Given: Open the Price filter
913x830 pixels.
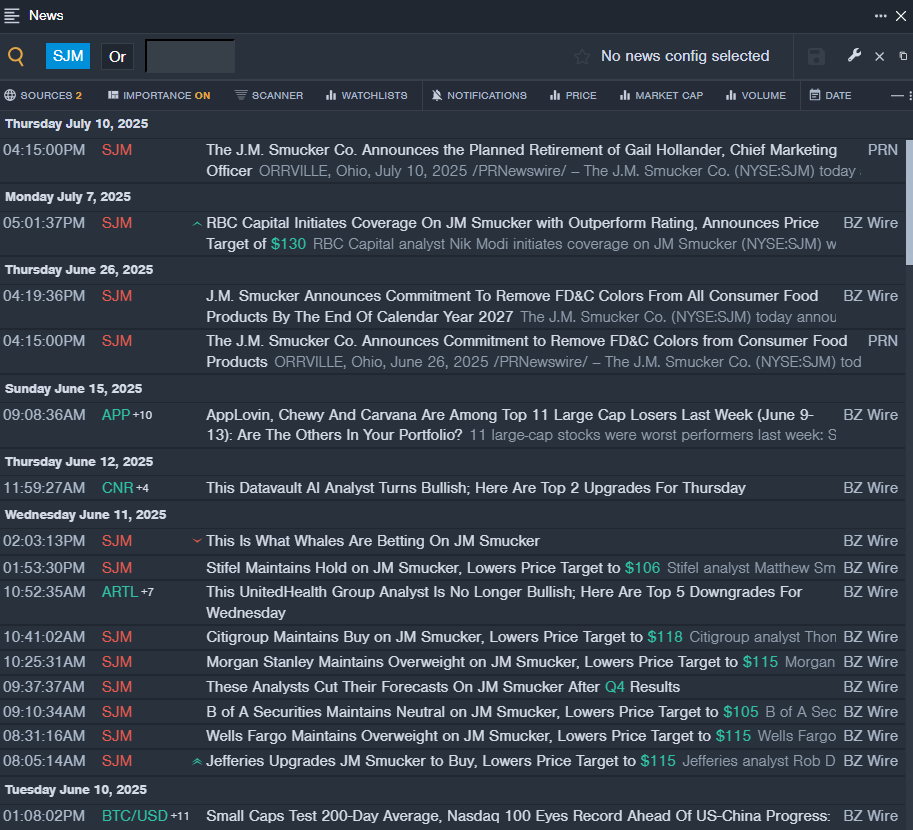Looking at the screenshot, I should coord(573,96).
